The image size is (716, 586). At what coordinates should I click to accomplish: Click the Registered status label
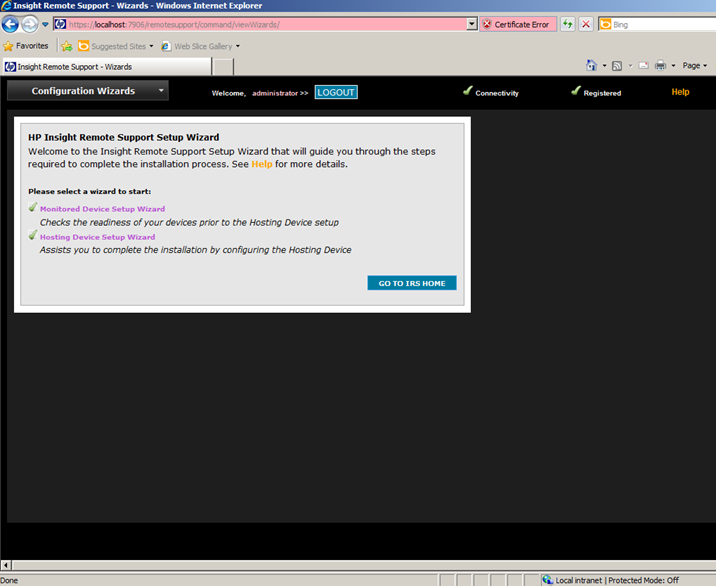coord(602,93)
